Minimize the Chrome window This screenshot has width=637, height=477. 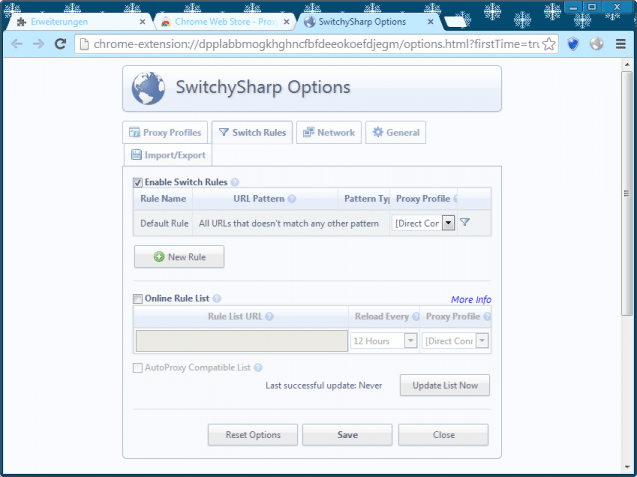[573, 7]
